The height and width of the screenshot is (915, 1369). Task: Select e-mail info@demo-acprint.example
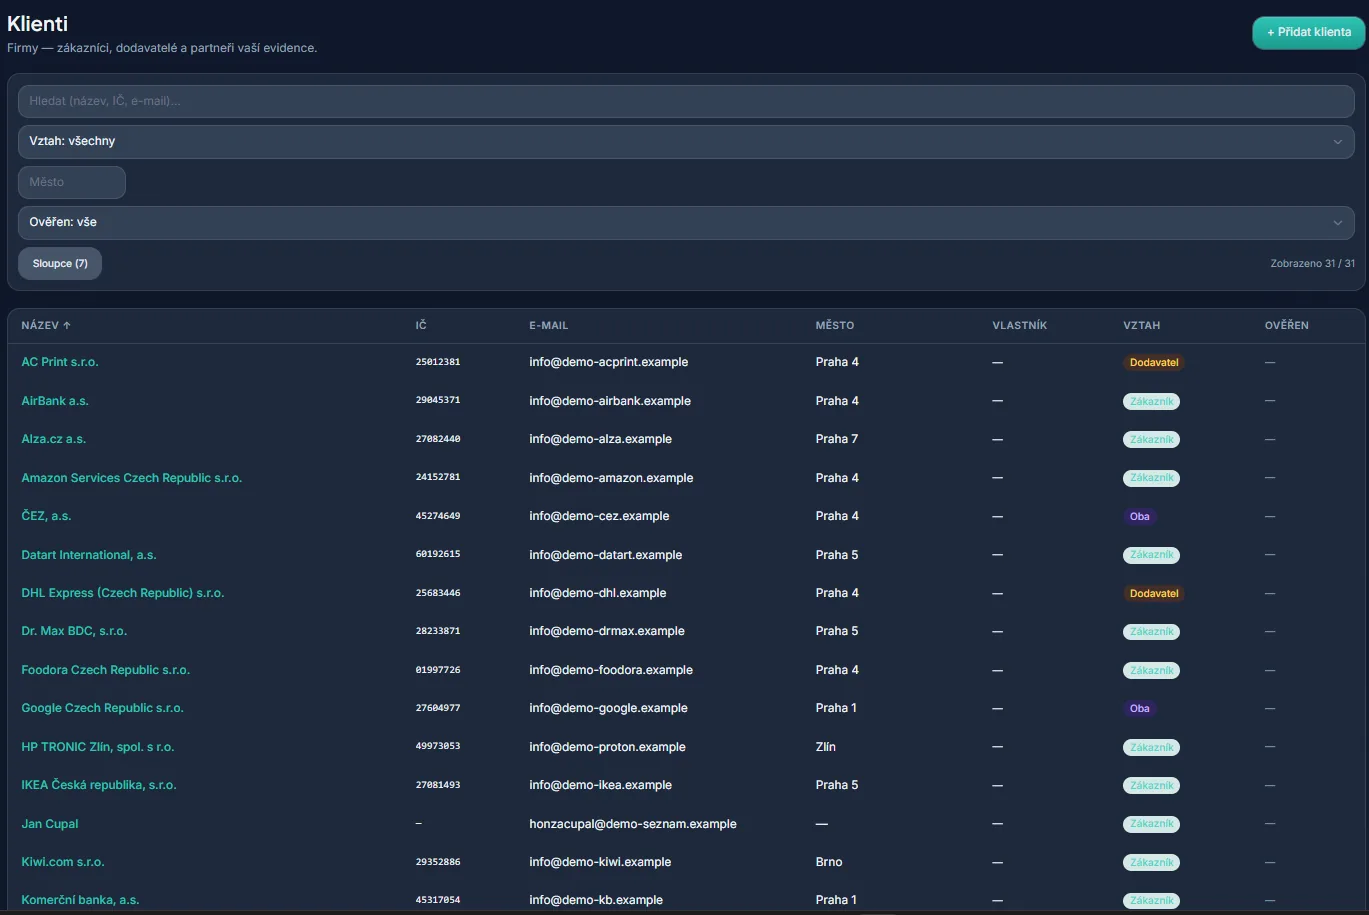609,362
